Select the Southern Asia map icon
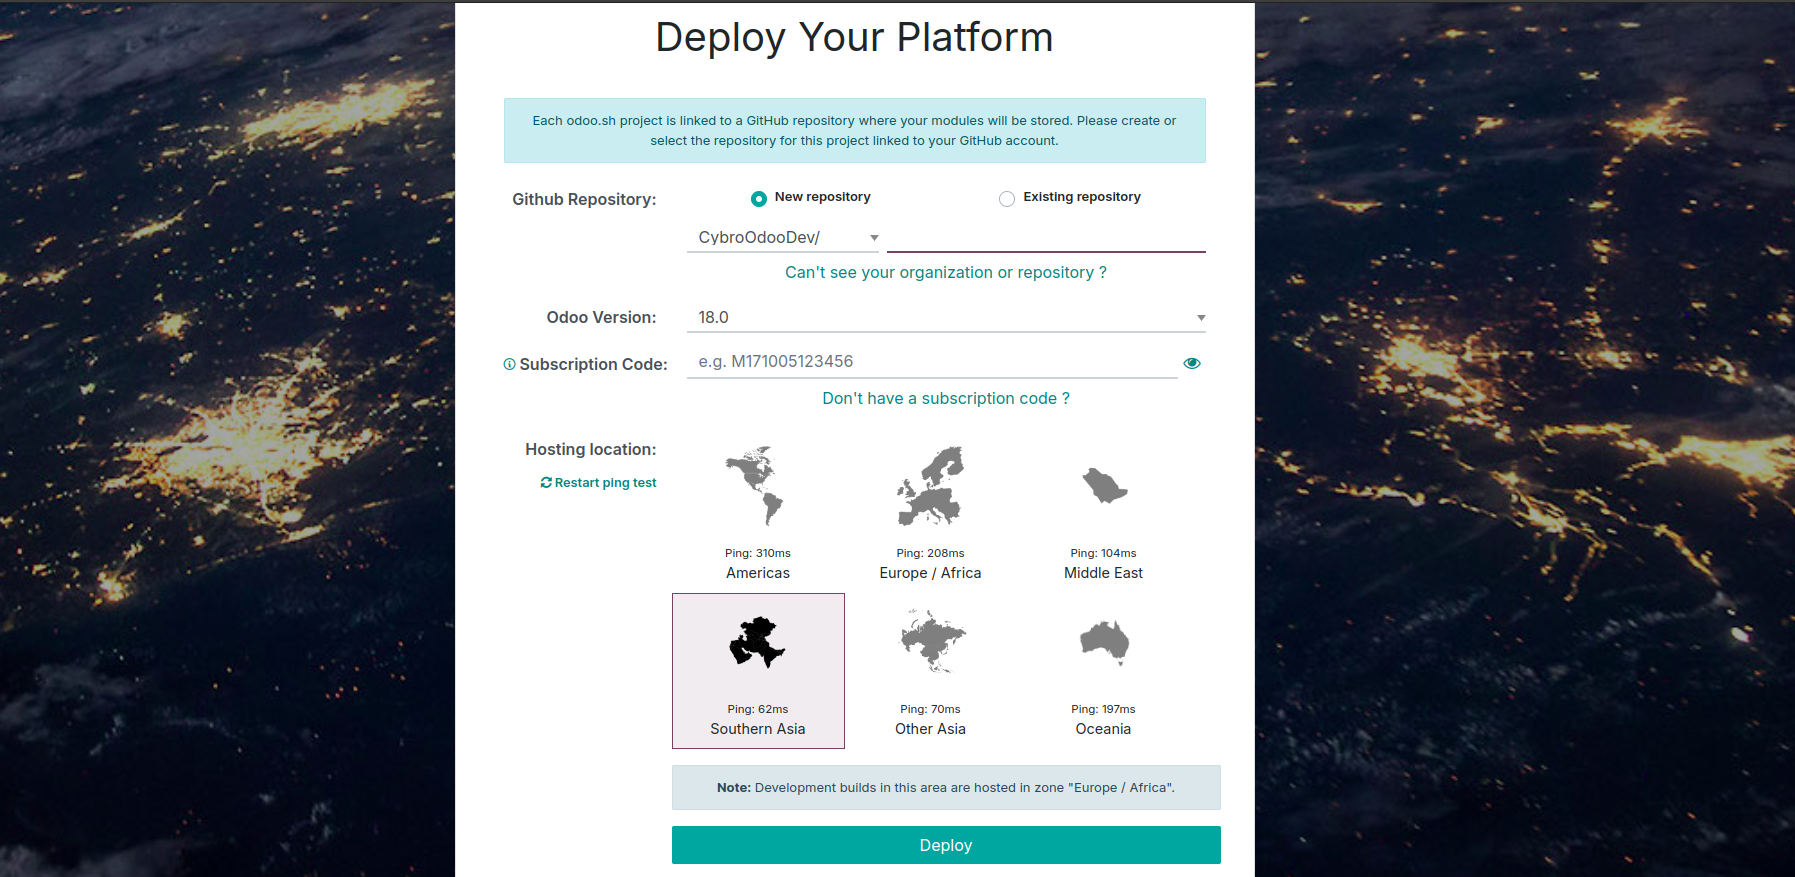The width and height of the screenshot is (1795, 877). coord(757,642)
